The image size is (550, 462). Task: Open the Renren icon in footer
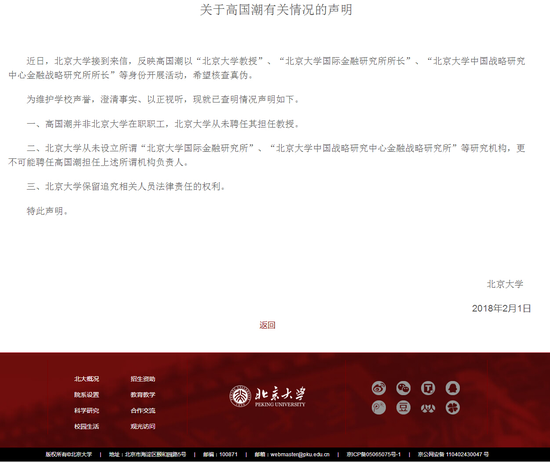pyautogui.click(x=428, y=408)
